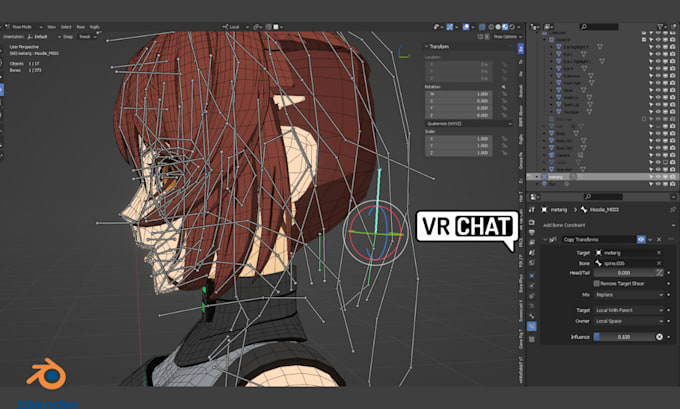Select the metarig row in outliner
Image resolution: width=680 pixels, height=409 pixels.
pyautogui.click(x=602, y=177)
